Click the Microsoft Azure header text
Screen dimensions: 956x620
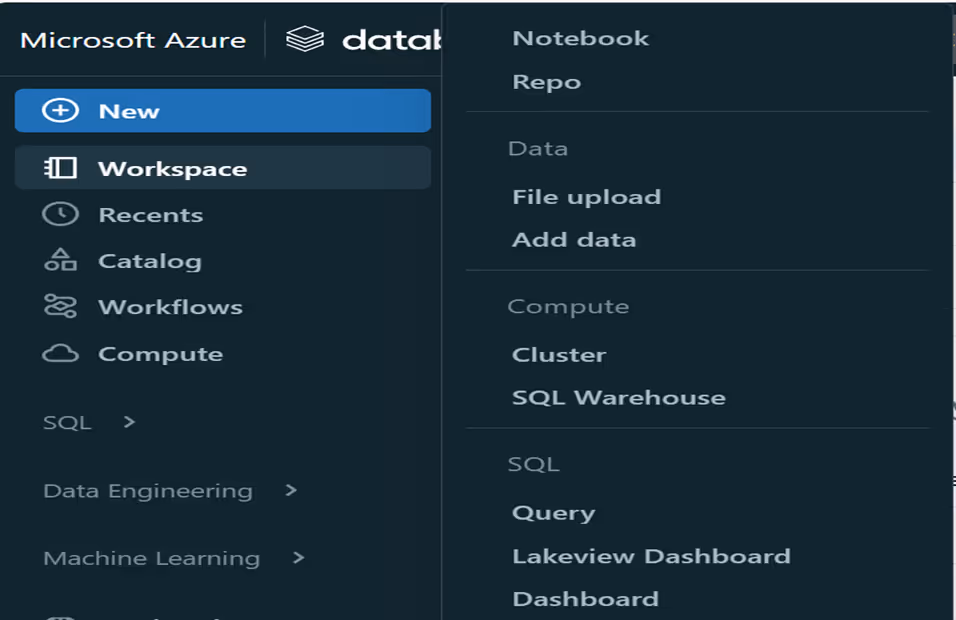pyautogui.click(x=133, y=40)
